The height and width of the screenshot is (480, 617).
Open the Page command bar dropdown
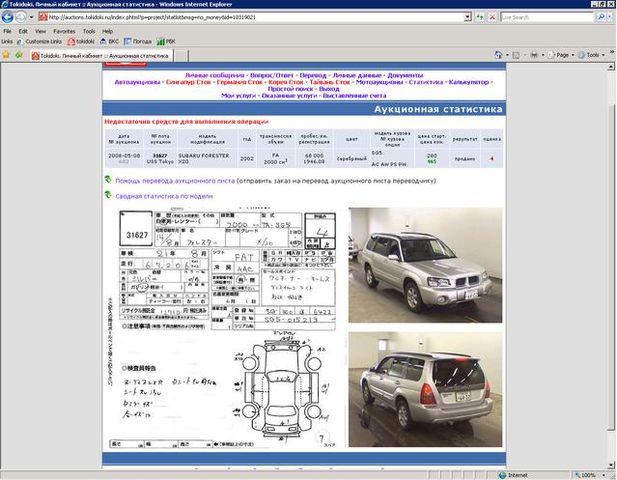tap(562, 55)
